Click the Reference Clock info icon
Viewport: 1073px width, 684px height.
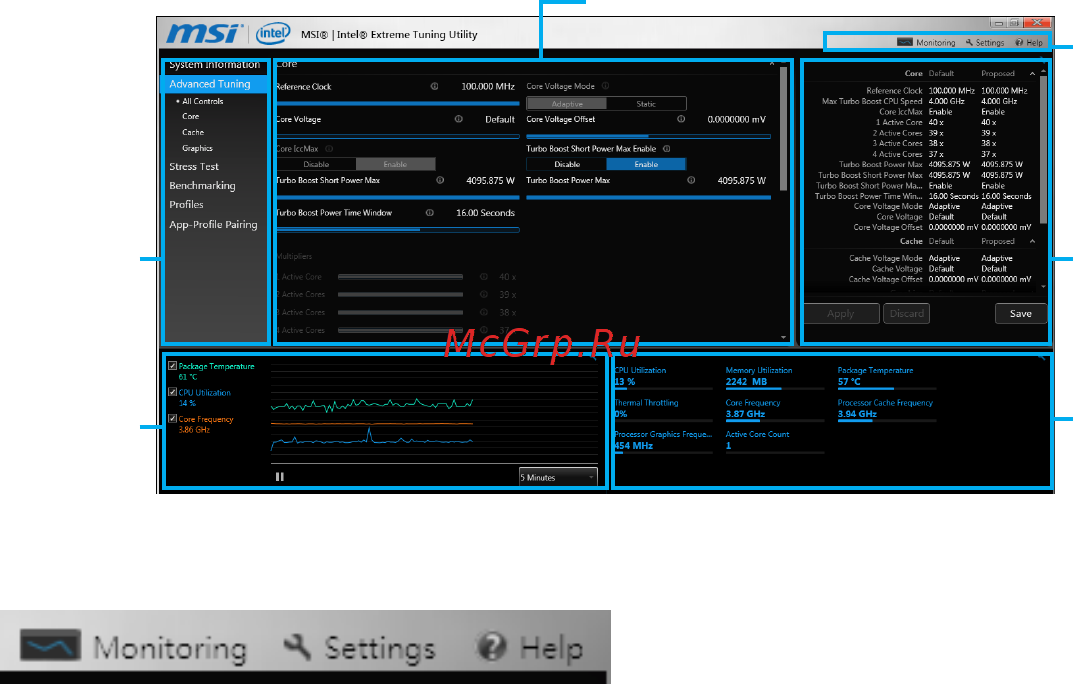point(434,86)
